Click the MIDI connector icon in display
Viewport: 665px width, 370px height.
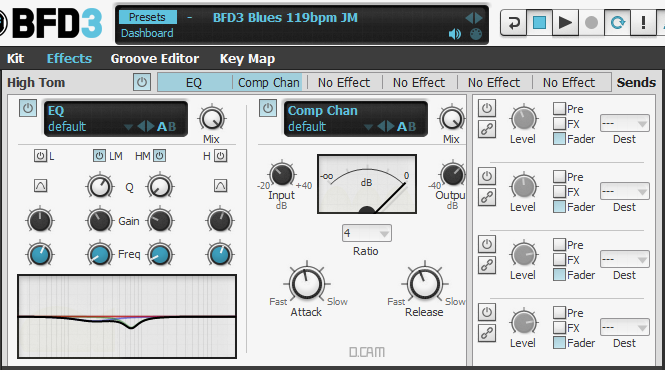coord(476,34)
